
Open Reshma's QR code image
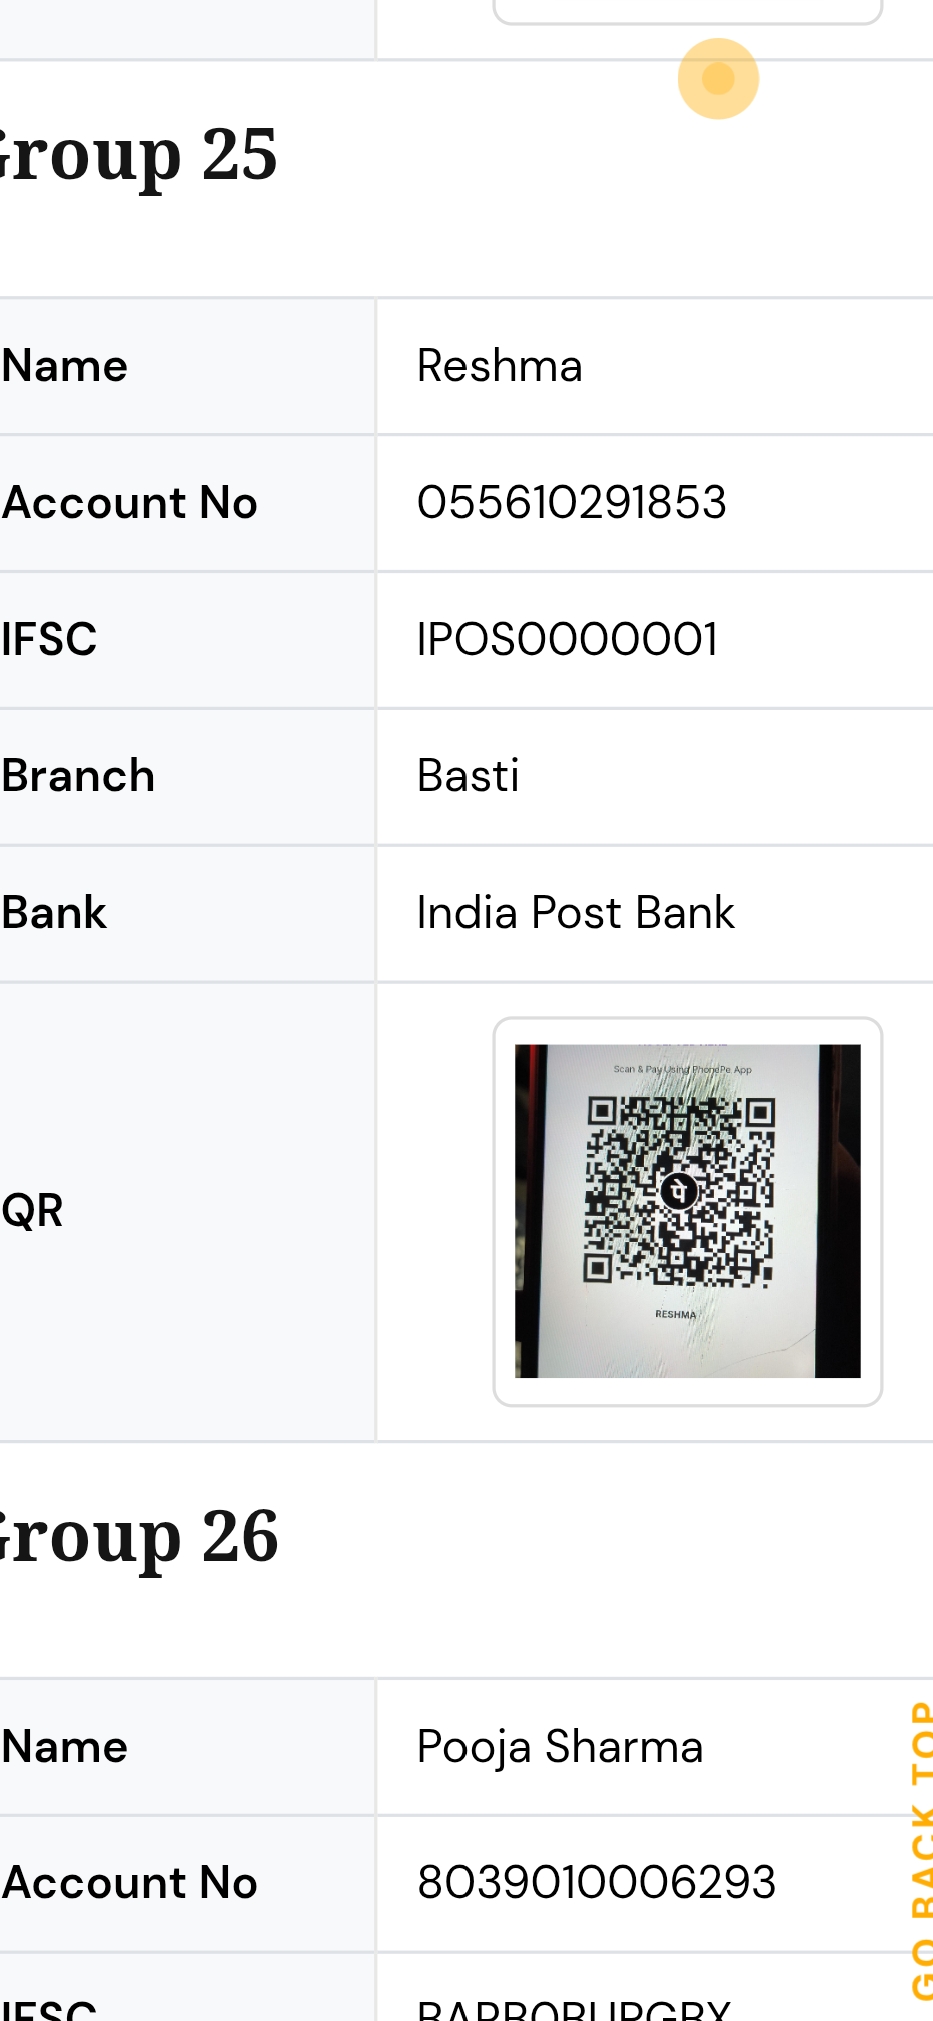point(687,1211)
